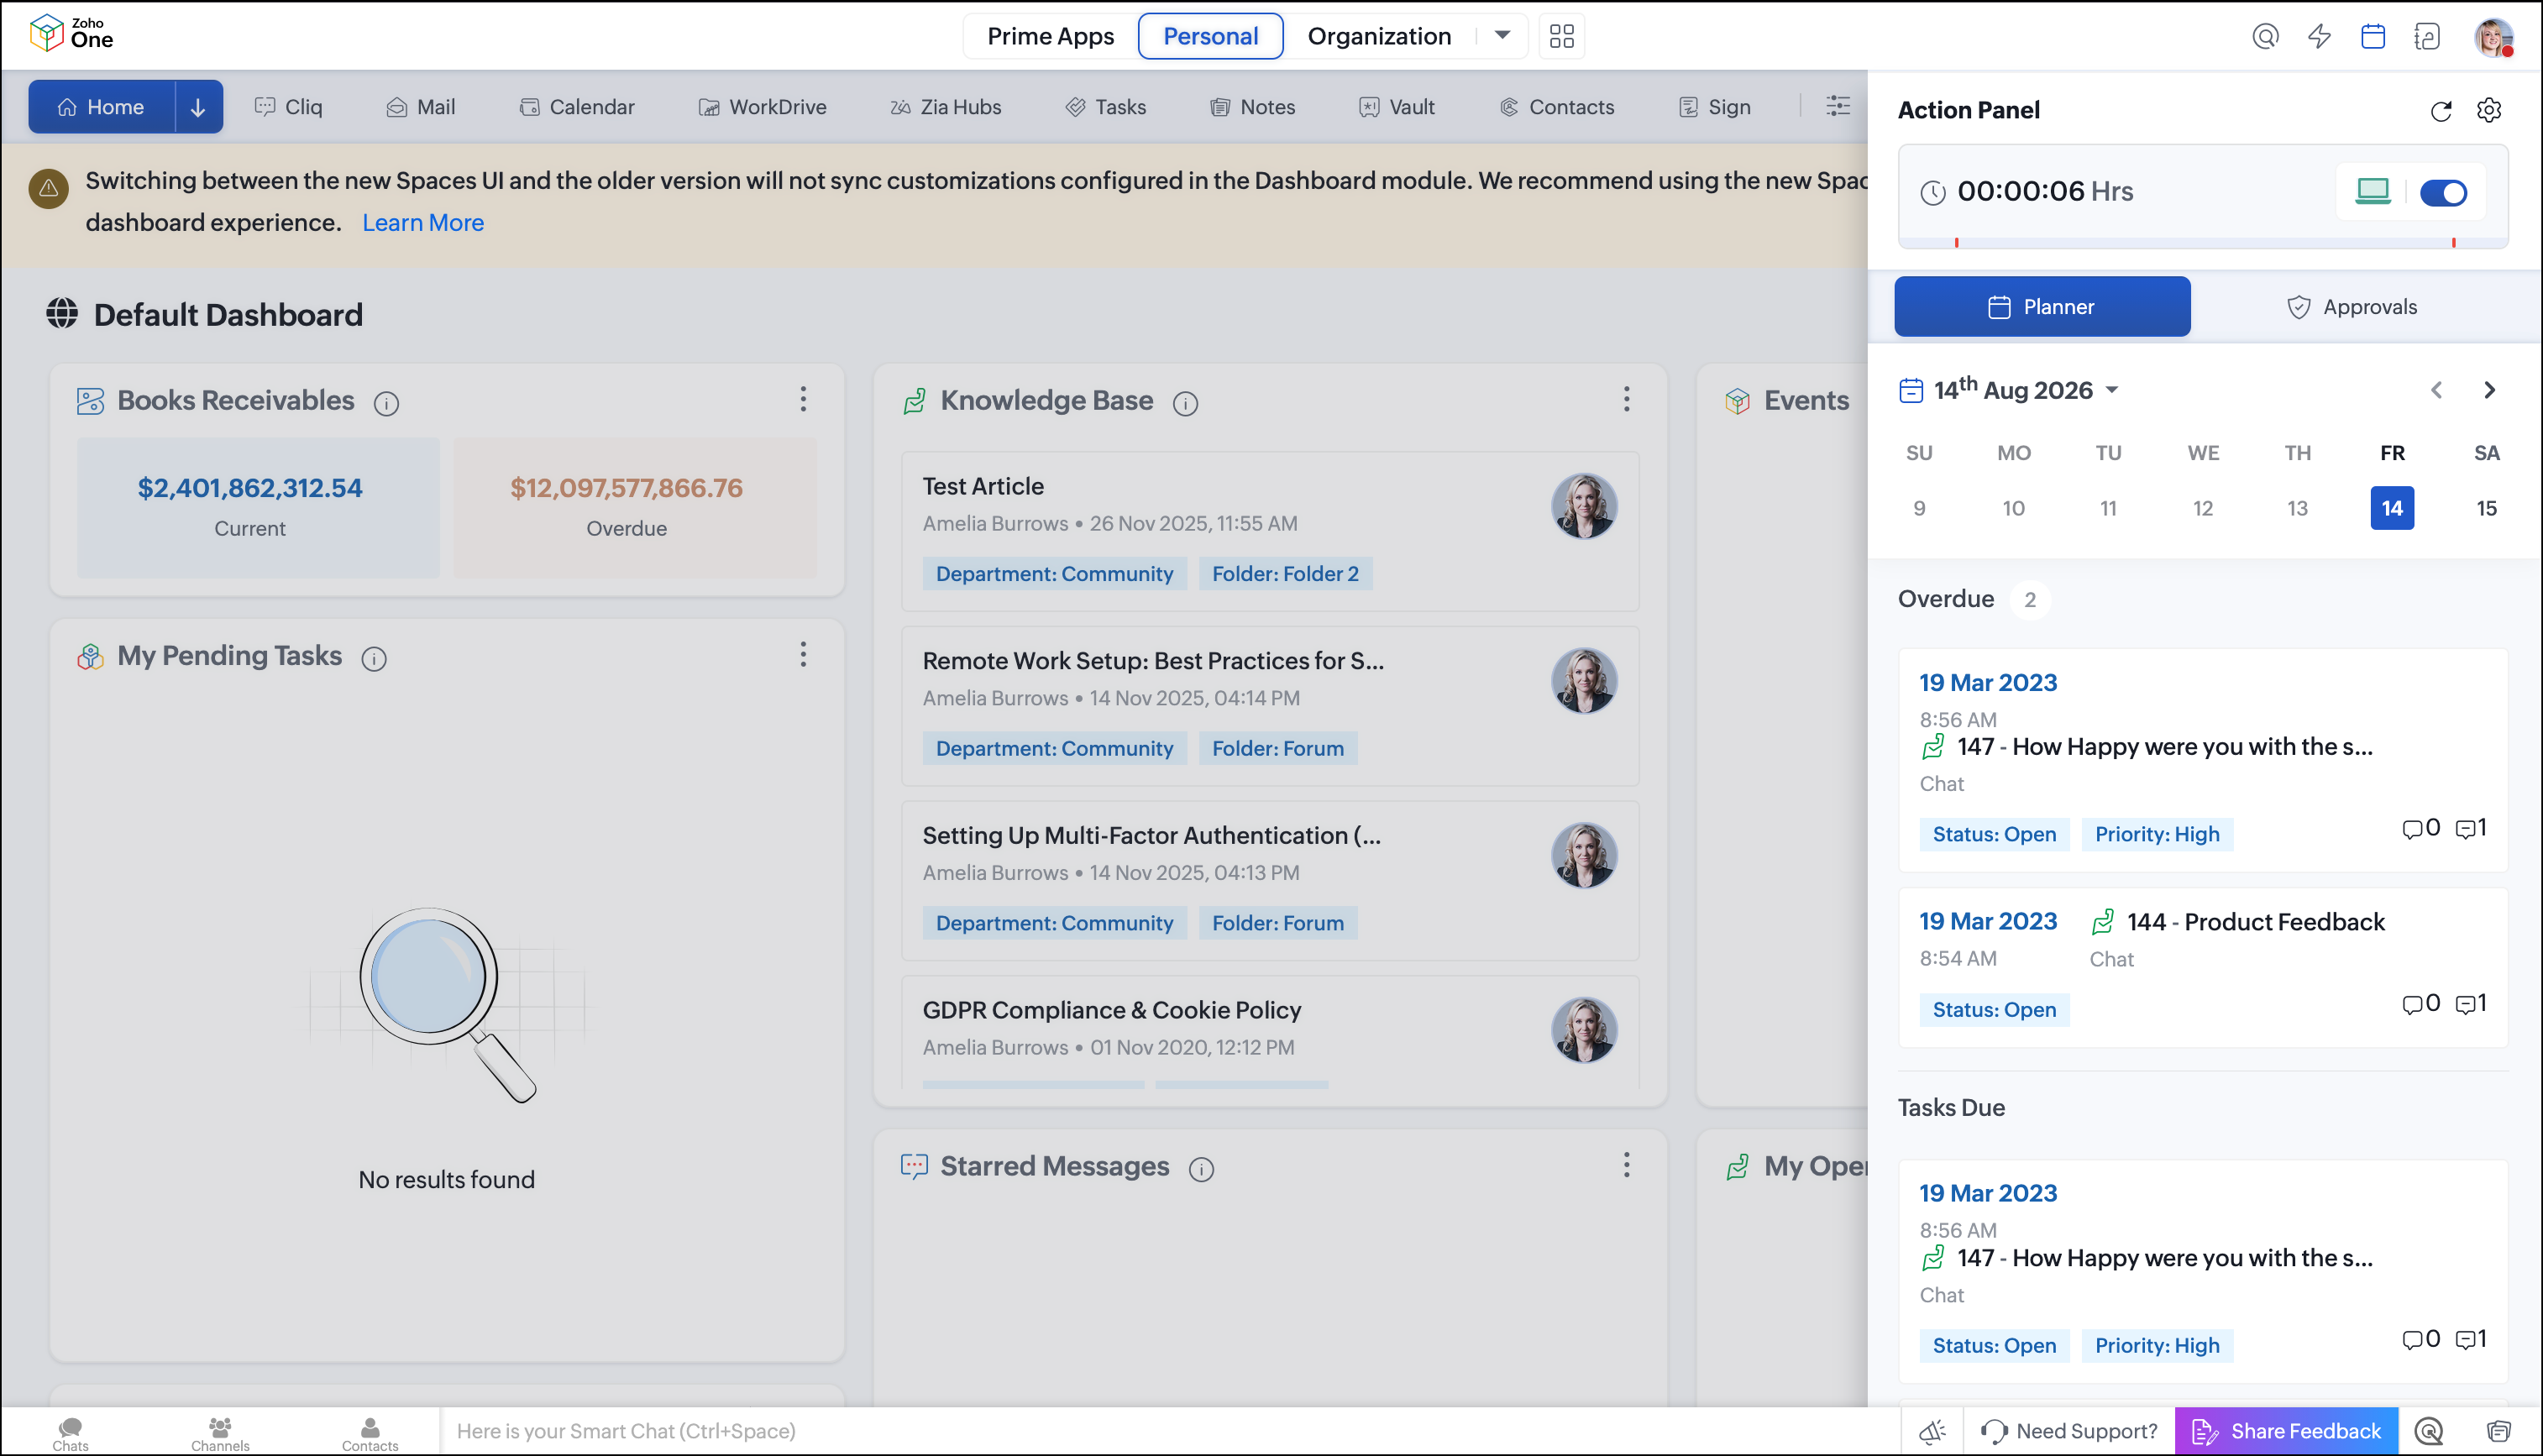Refresh the Action Panel
Screen dimensions: 2543x1456
pos(2441,110)
